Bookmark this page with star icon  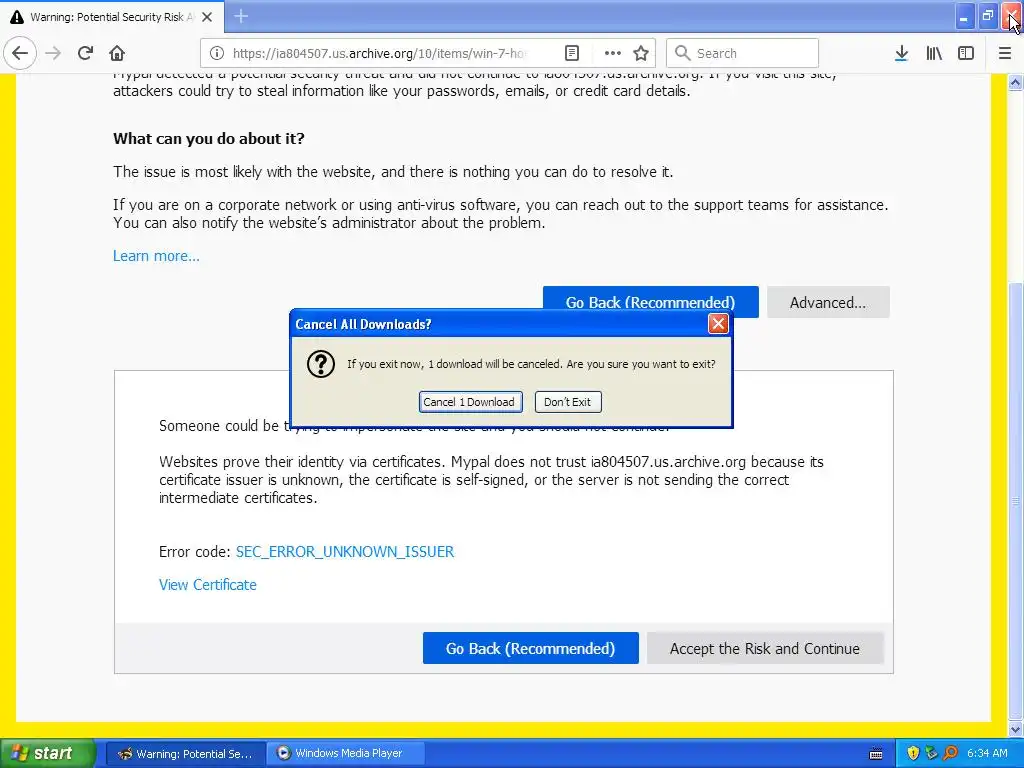641,53
